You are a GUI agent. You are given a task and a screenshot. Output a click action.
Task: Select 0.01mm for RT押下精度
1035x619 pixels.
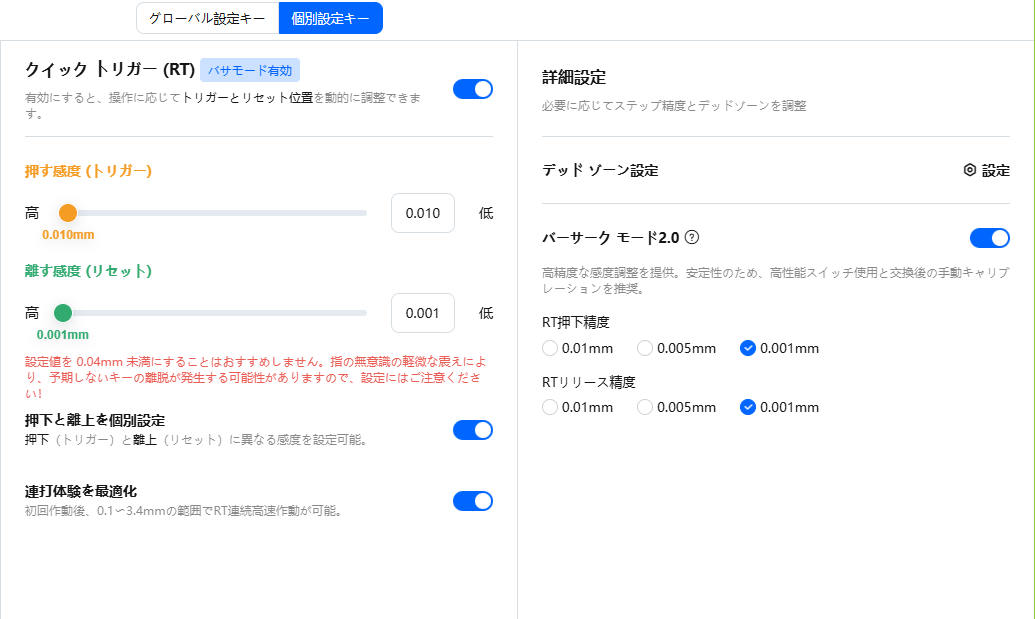[x=549, y=348]
